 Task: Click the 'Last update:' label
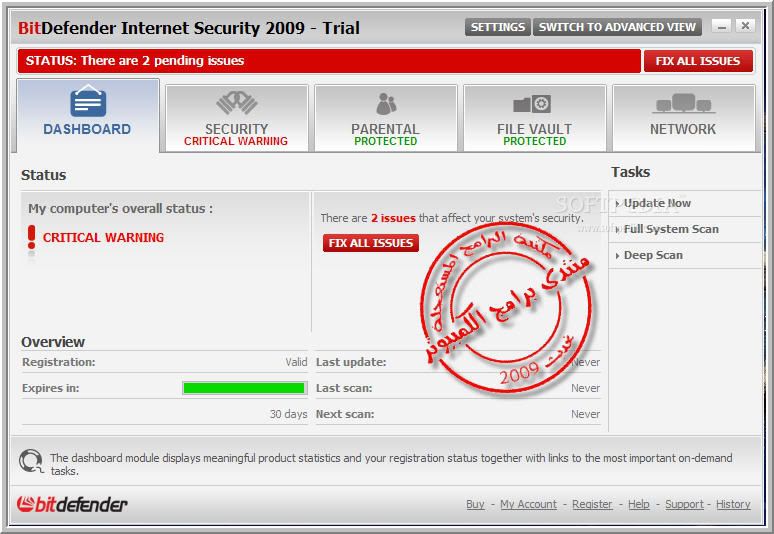pos(351,362)
